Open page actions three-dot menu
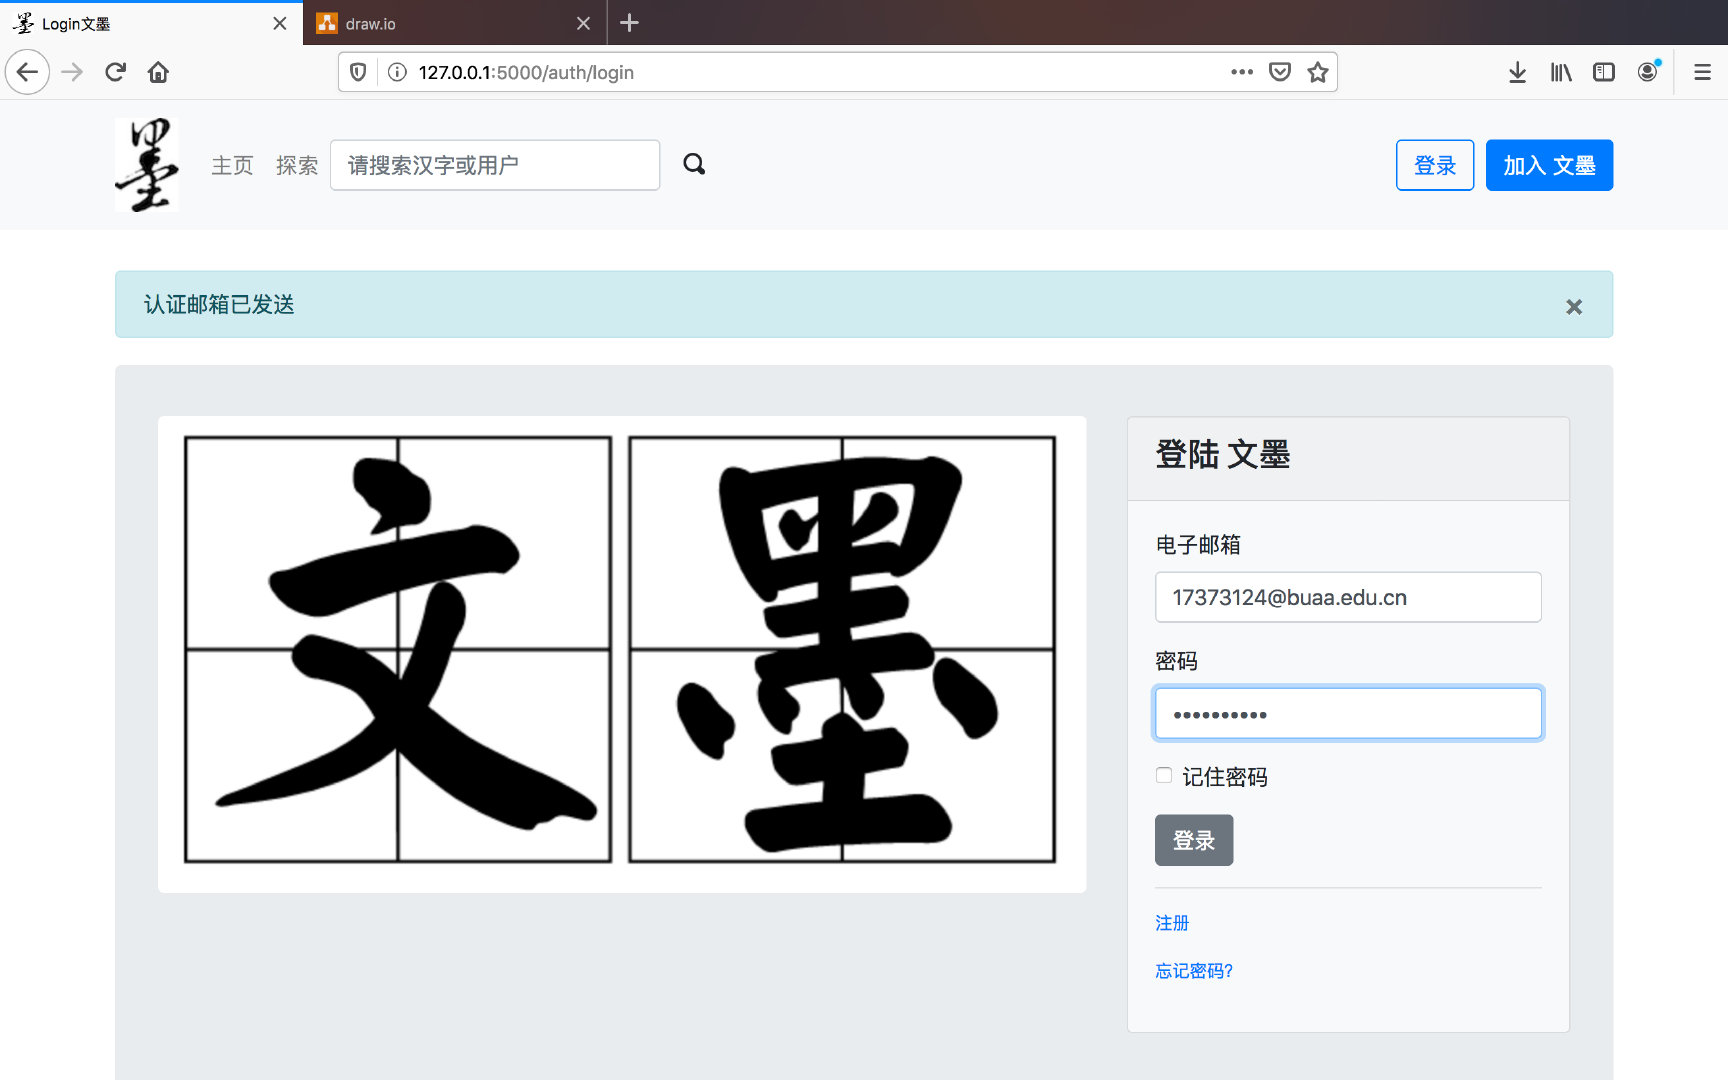The image size is (1728, 1080). [1242, 72]
